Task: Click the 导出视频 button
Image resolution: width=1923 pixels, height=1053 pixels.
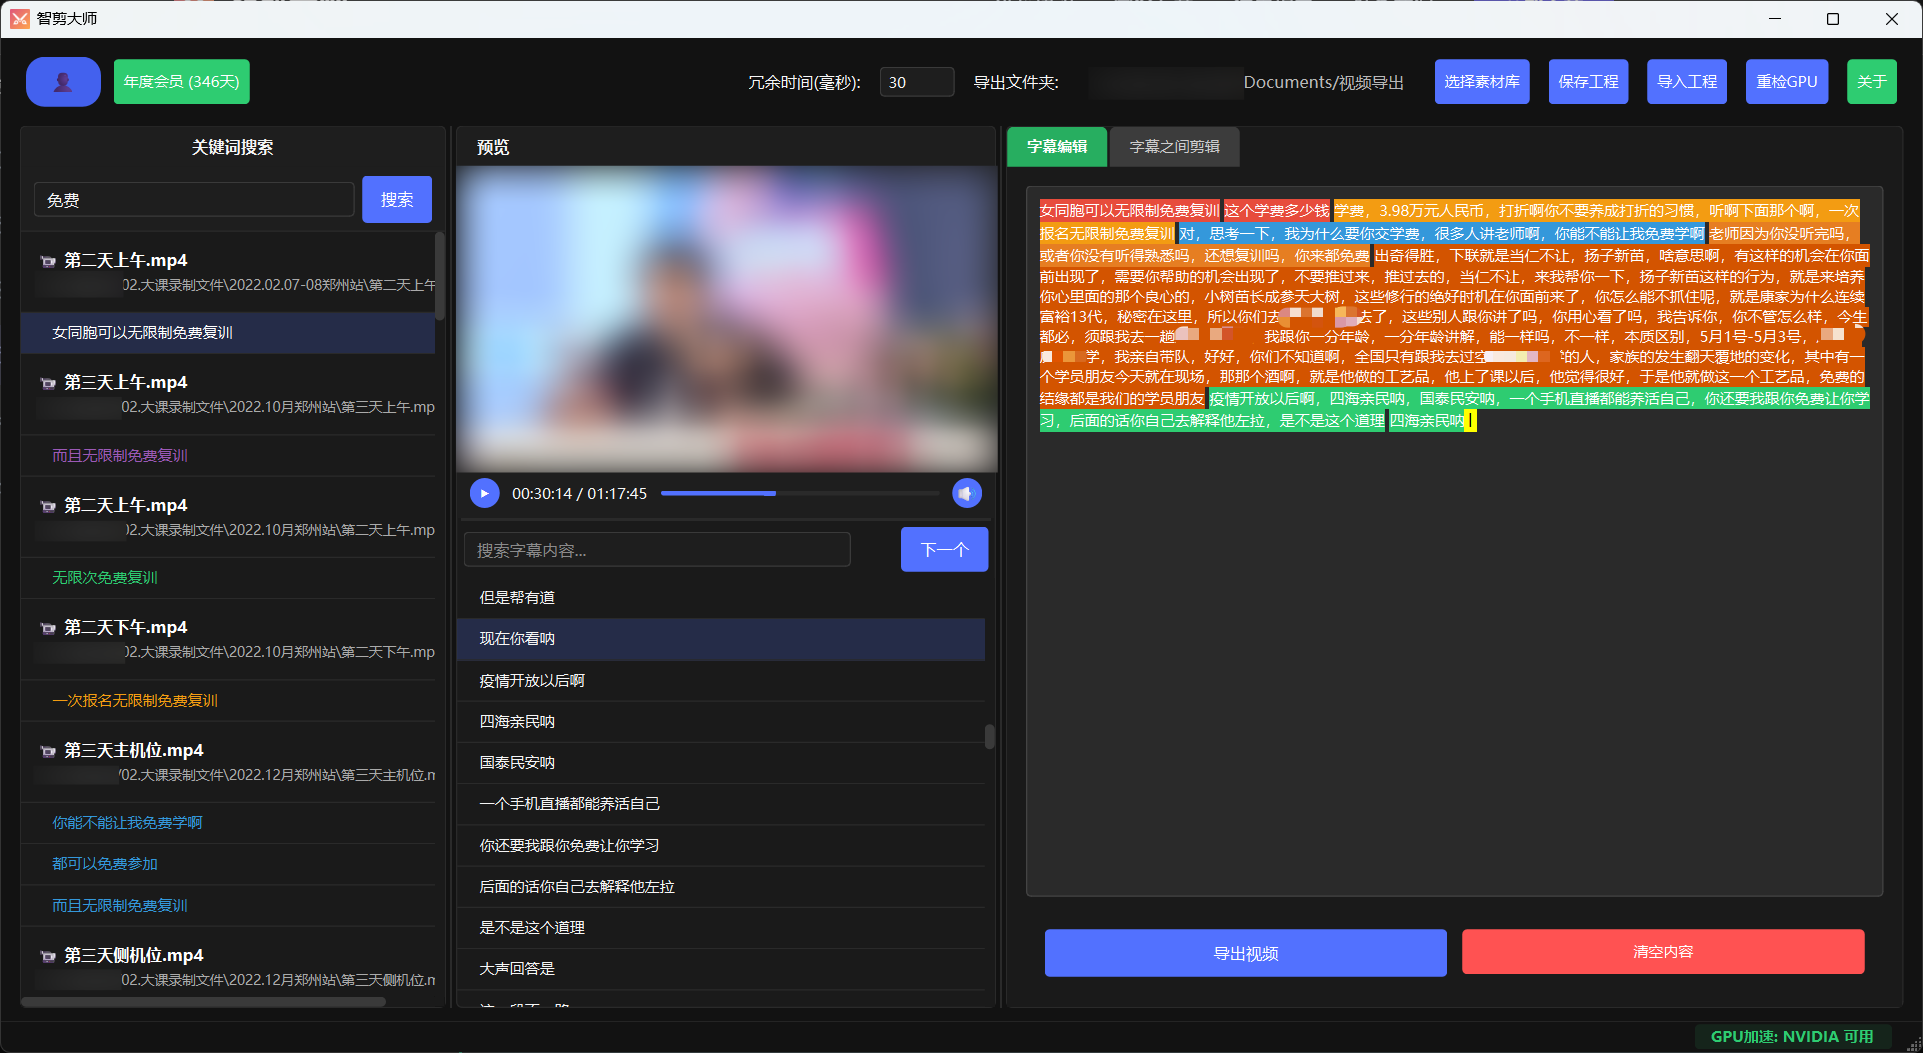Action: click(1245, 953)
